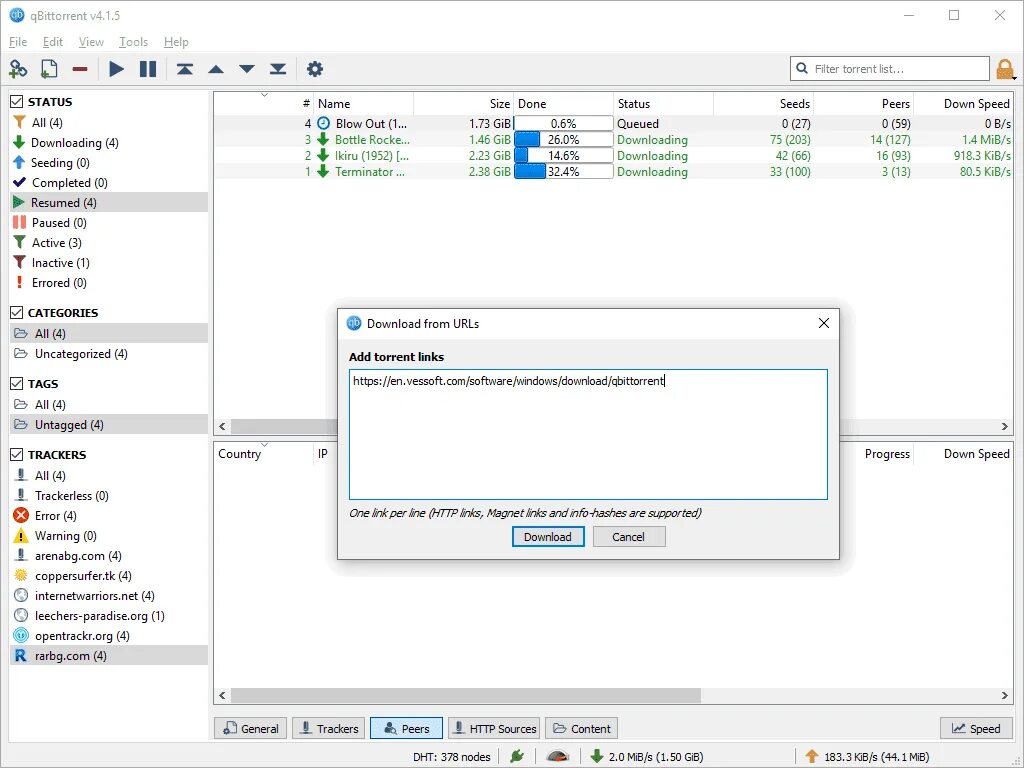Viewport: 1024px width, 768px height.
Task: Click the Ikiru progress bar at 14.6%
Action: (564, 155)
